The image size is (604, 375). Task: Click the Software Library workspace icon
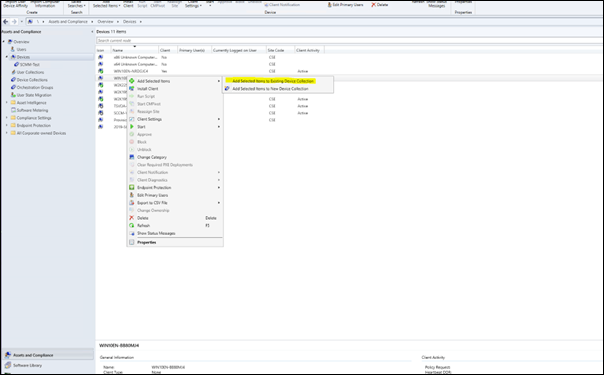click(x=8, y=365)
